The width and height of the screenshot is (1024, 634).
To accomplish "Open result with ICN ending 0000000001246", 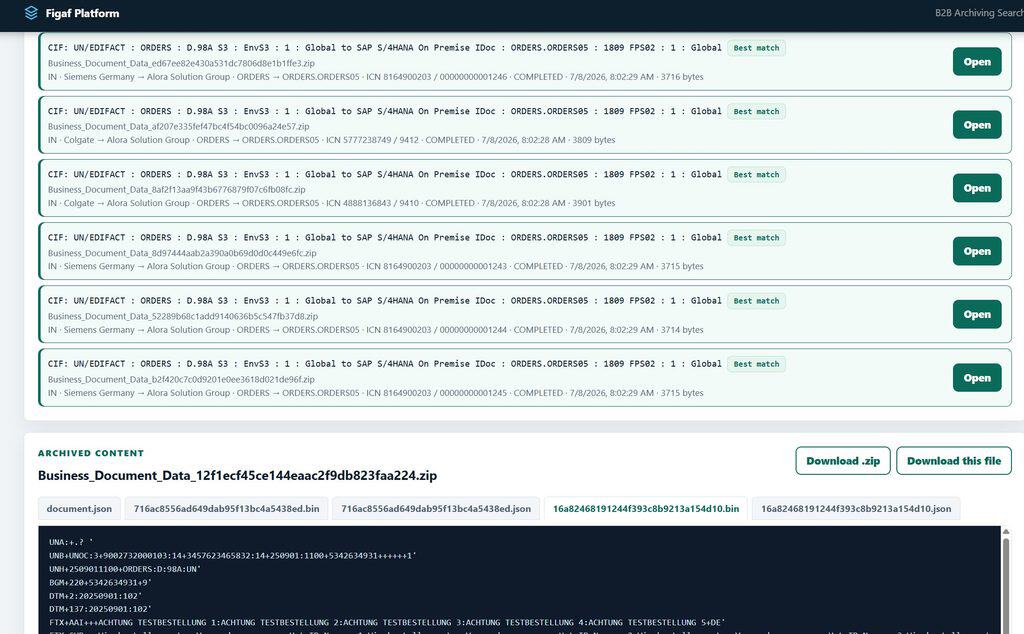I will click(976, 62).
